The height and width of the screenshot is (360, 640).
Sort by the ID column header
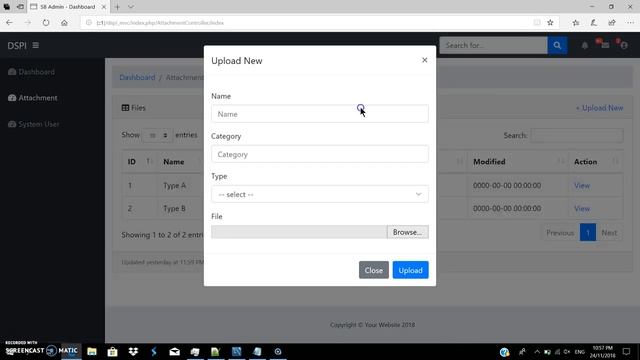(139, 162)
